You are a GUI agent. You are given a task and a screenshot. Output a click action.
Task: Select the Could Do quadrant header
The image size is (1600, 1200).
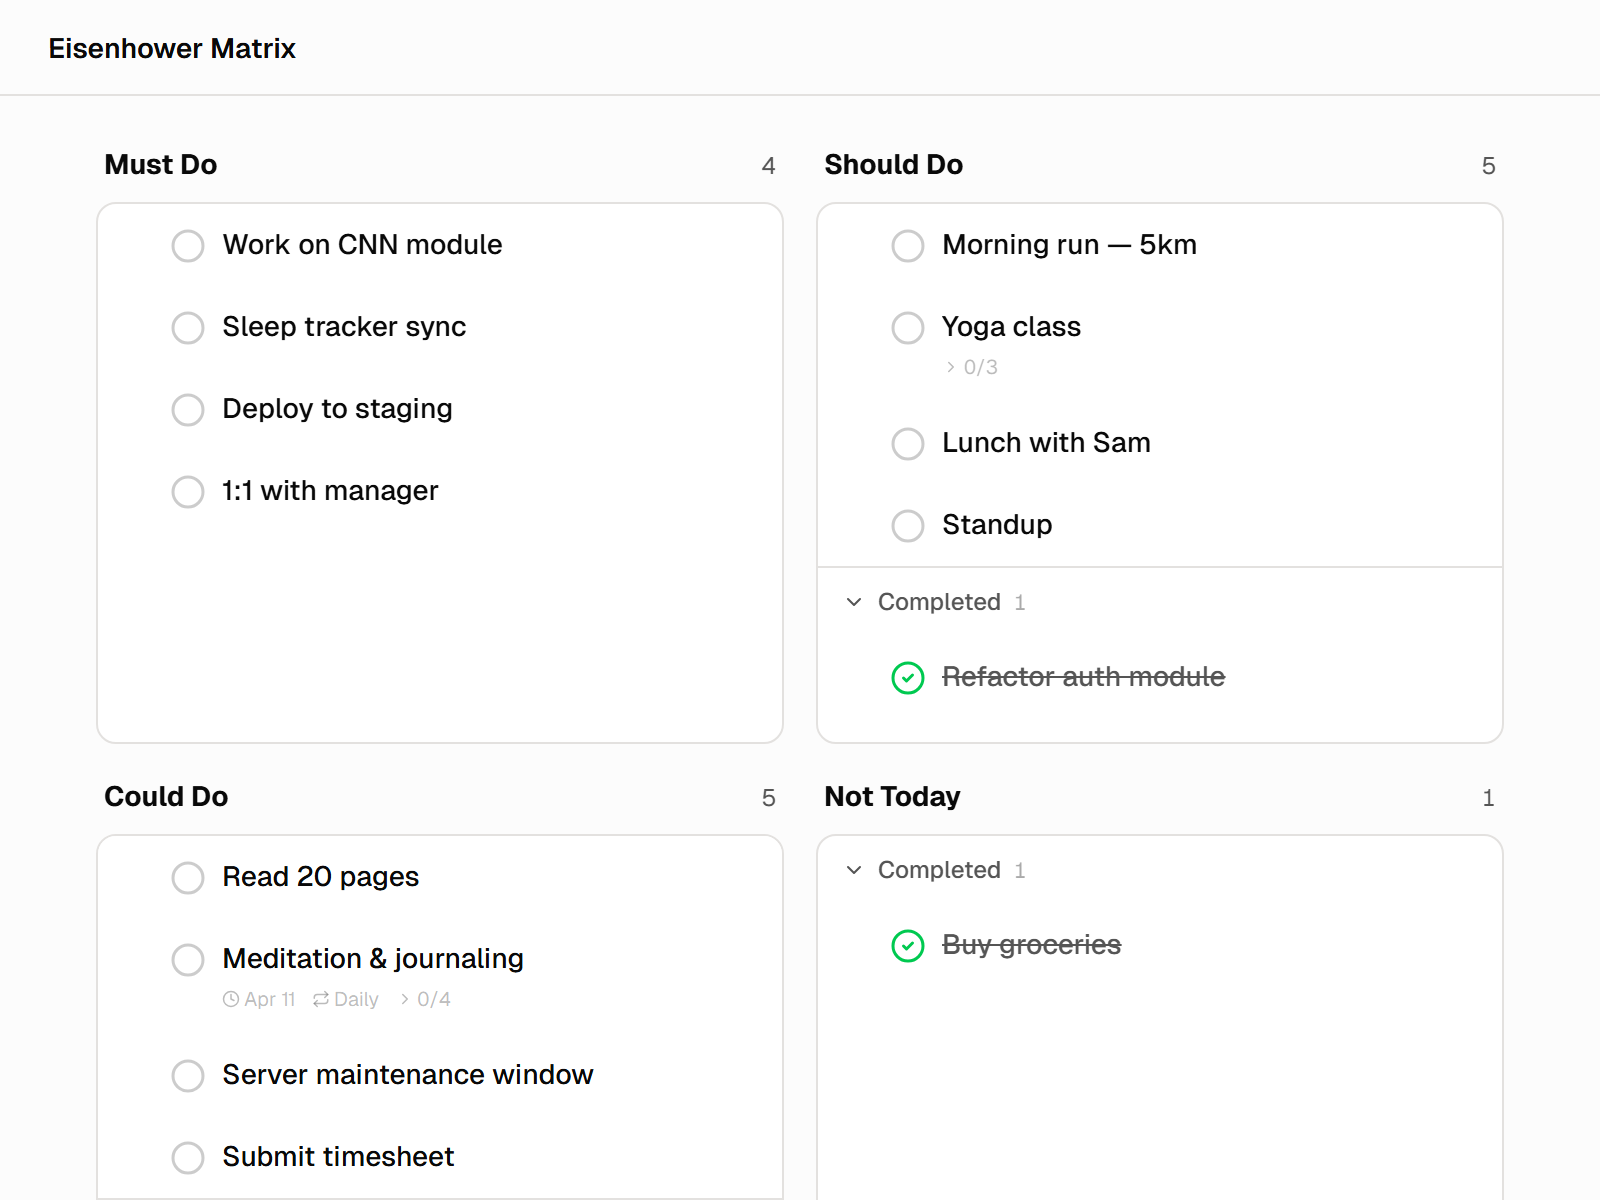[x=166, y=796]
